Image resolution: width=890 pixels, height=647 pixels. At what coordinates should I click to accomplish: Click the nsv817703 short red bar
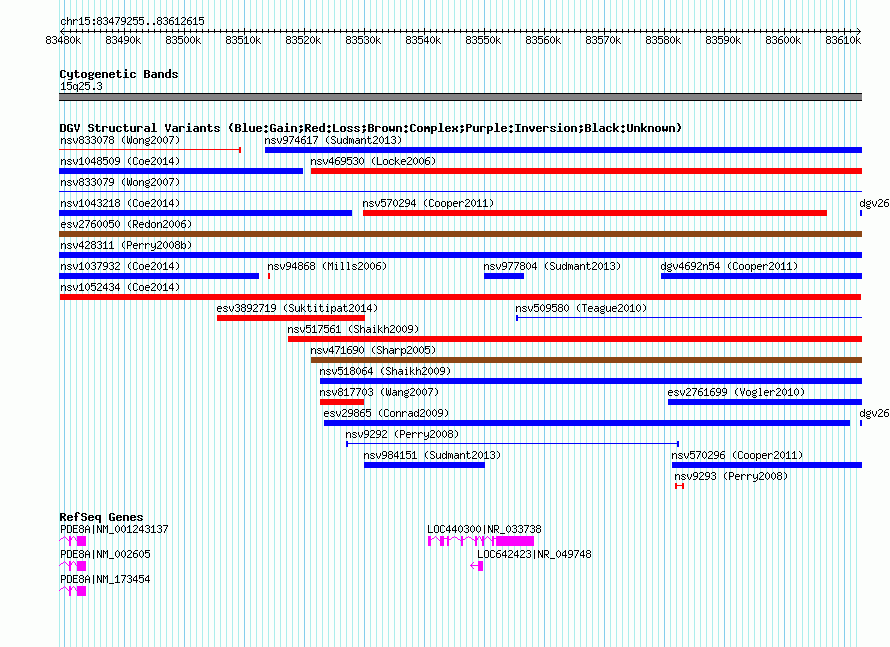(x=342, y=402)
